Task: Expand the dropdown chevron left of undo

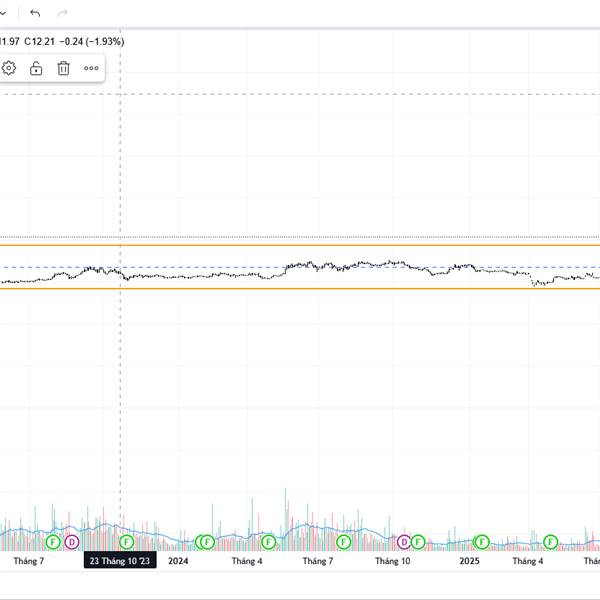Action: click(3, 13)
